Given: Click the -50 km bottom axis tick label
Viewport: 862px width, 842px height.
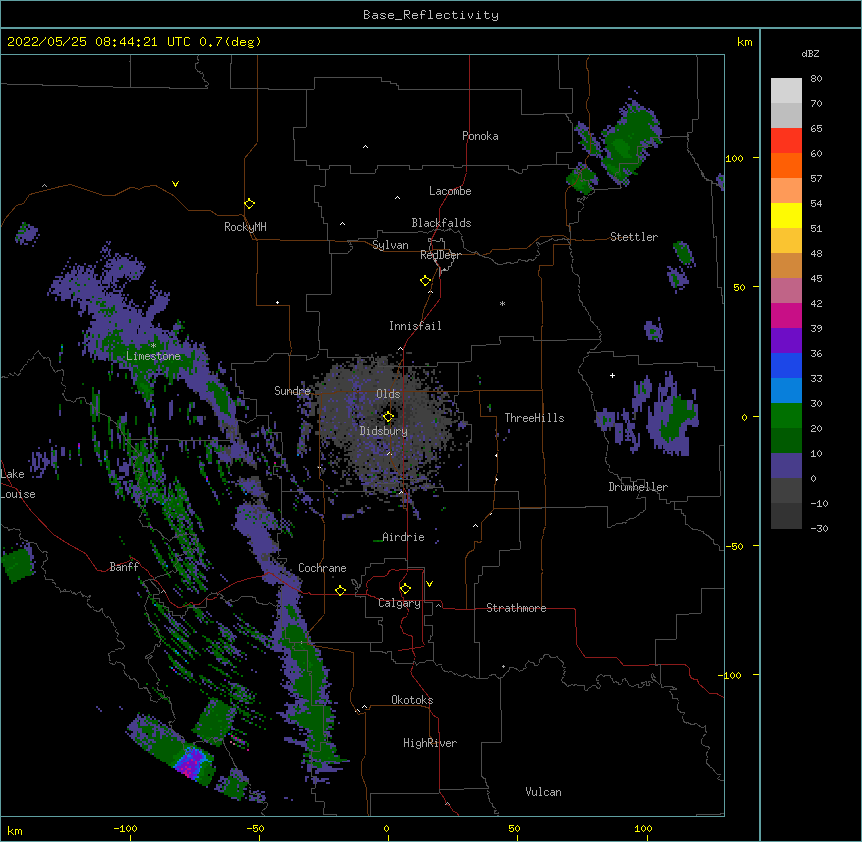Looking at the screenshot, I should coord(255,828).
